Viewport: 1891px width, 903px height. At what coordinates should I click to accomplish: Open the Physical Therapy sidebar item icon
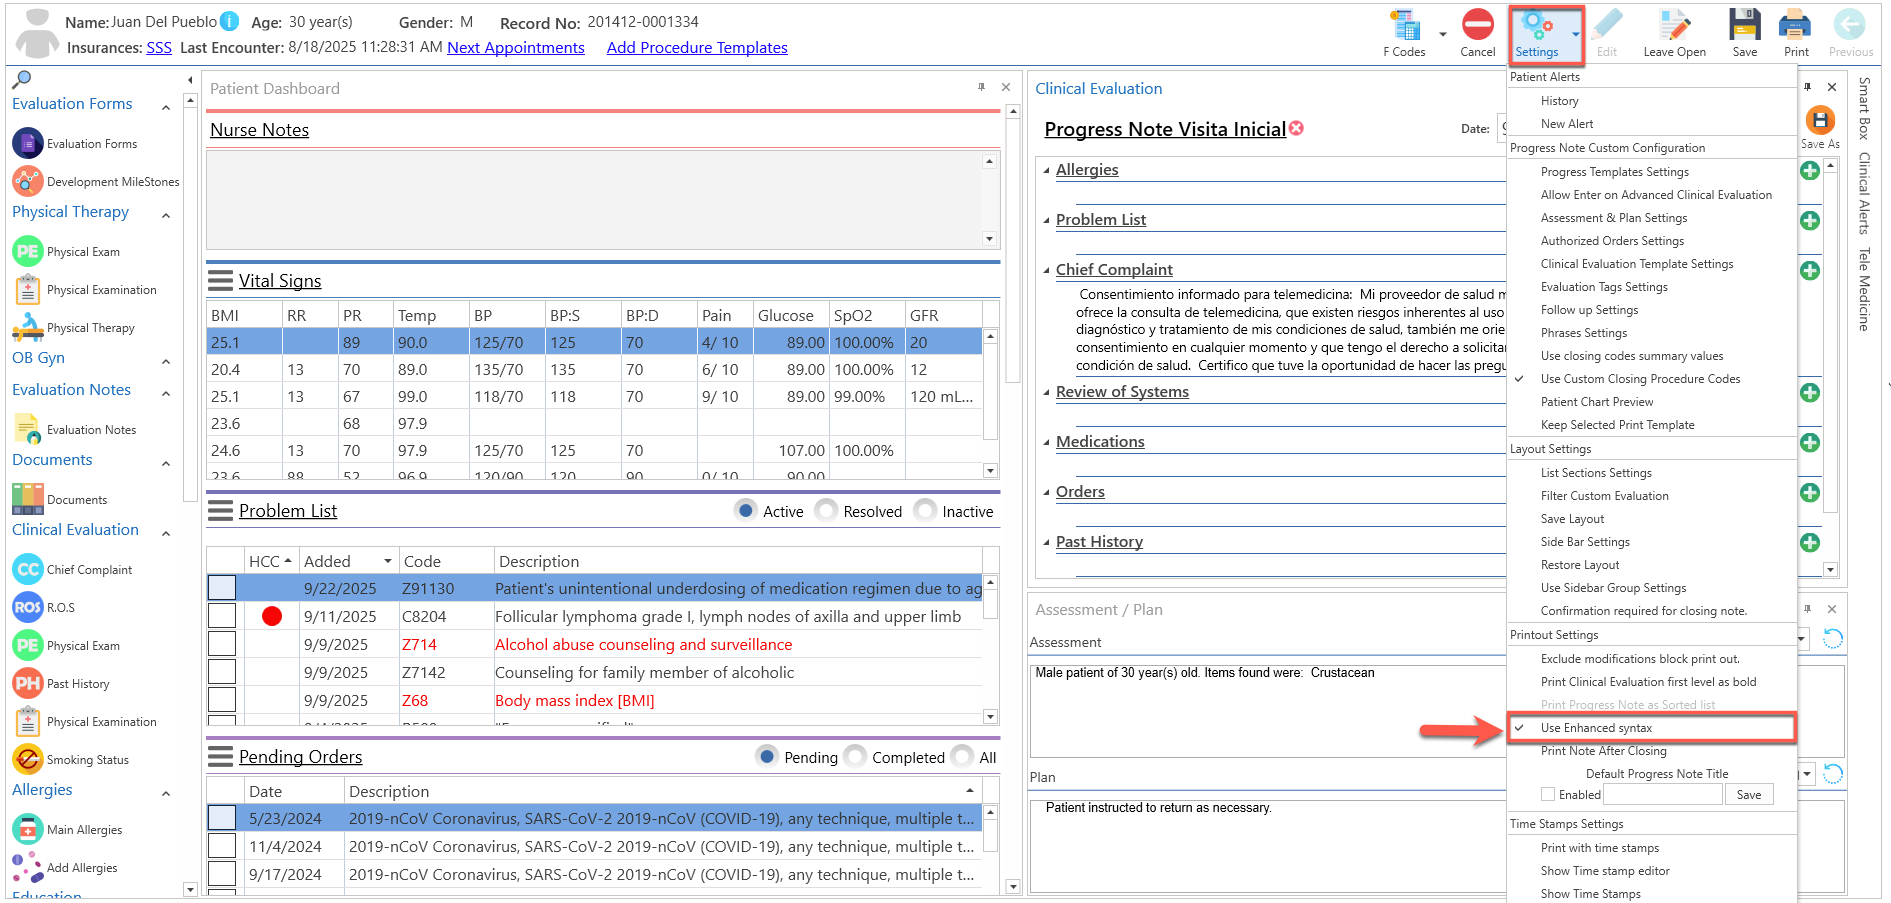pyautogui.click(x=28, y=328)
